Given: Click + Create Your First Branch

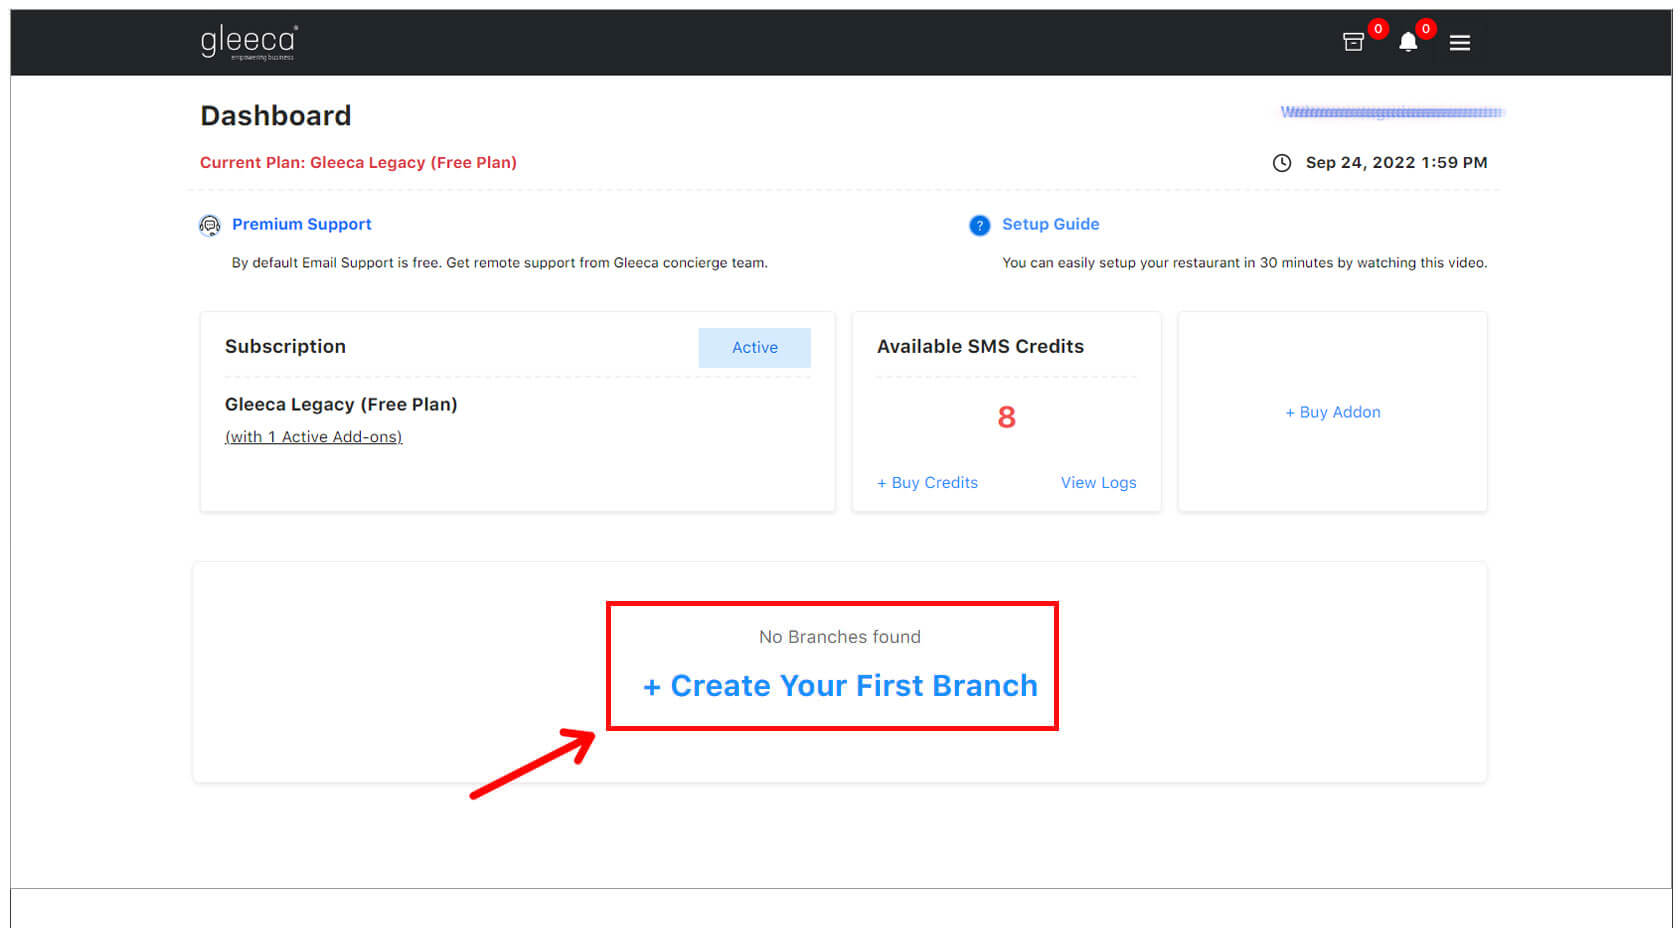Looking at the screenshot, I should pyautogui.click(x=840, y=686).
